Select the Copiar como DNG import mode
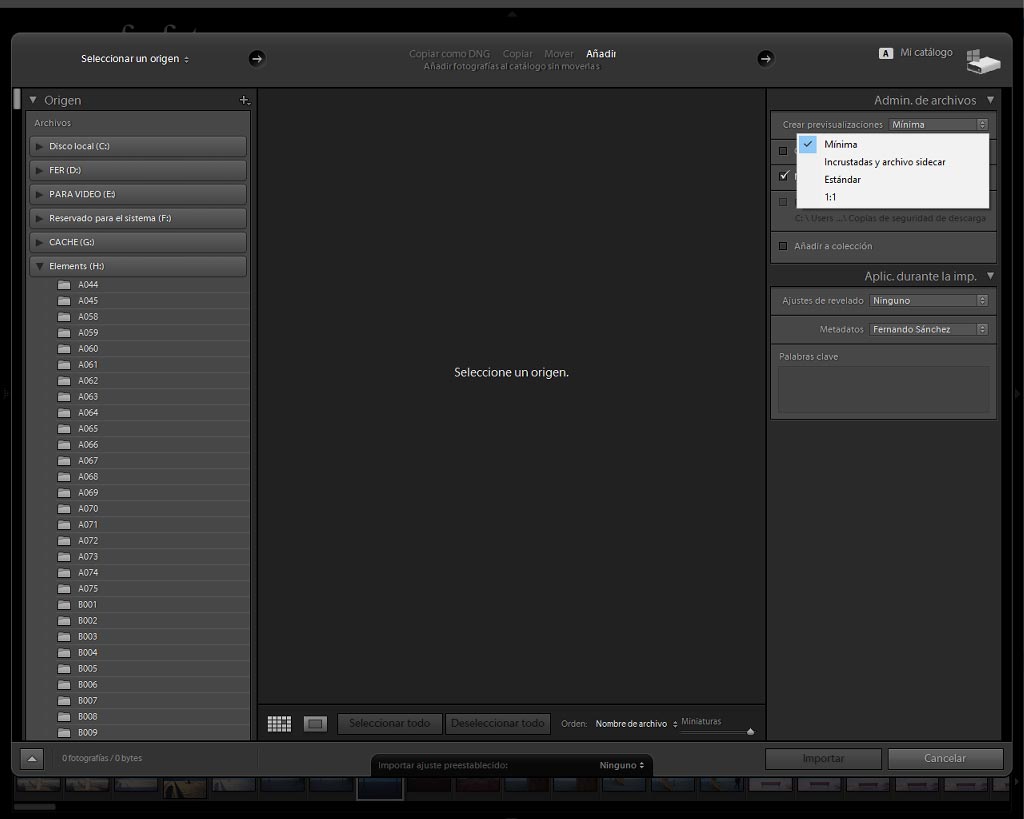Viewport: 1024px width, 819px height. [x=449, y=54]
